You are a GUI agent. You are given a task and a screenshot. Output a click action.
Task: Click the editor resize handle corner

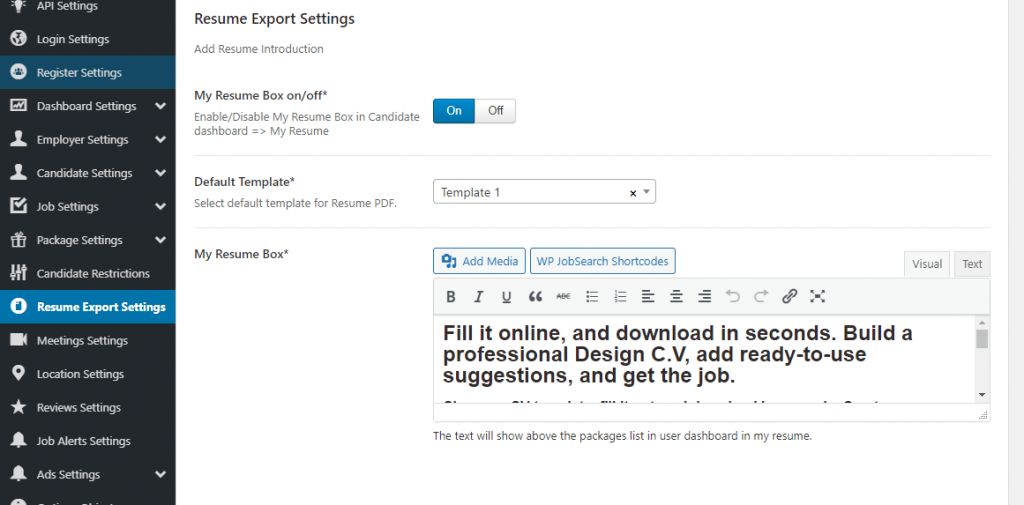(x=984, y=415)
